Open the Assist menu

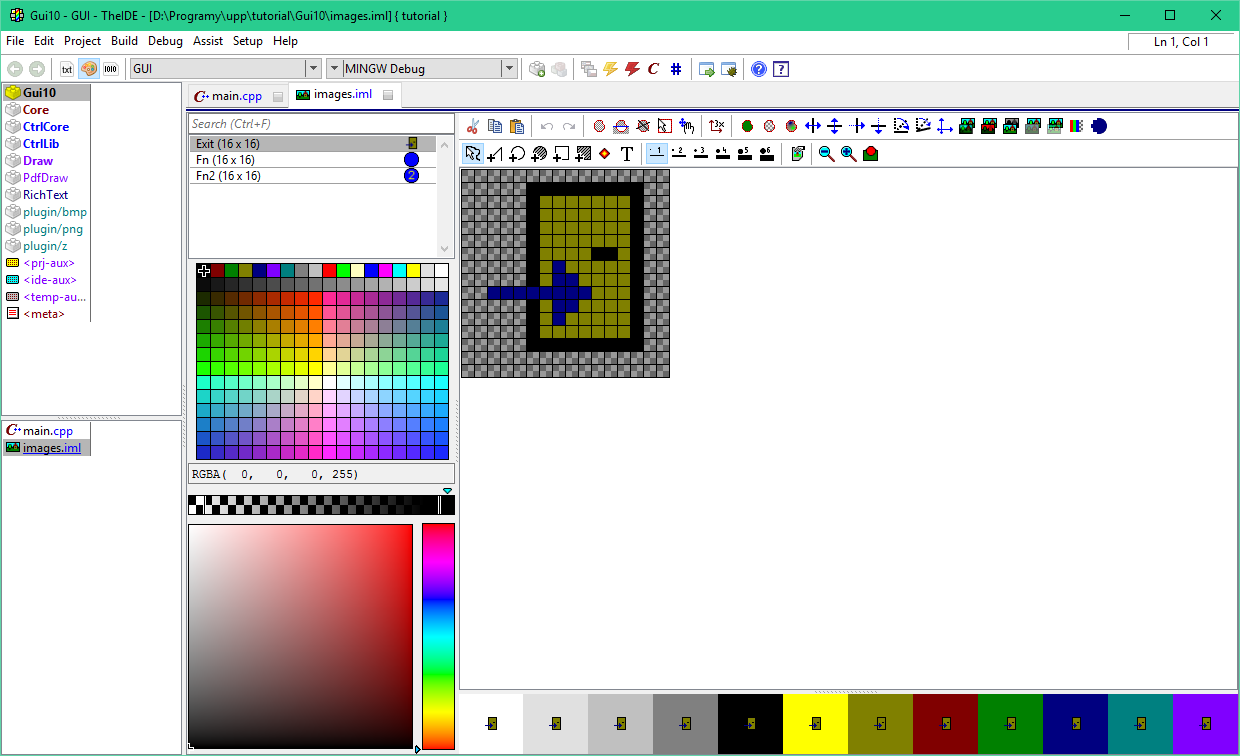(x=208, y=41)
